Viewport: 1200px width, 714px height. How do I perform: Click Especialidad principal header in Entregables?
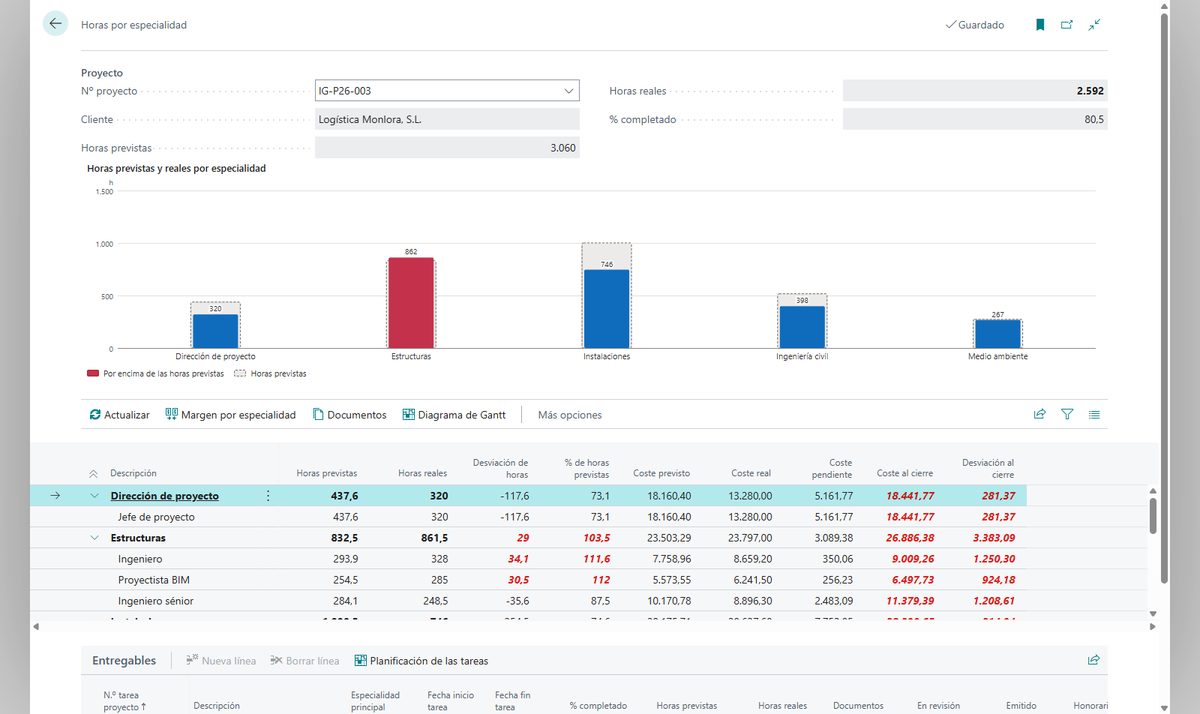(375, 700)
